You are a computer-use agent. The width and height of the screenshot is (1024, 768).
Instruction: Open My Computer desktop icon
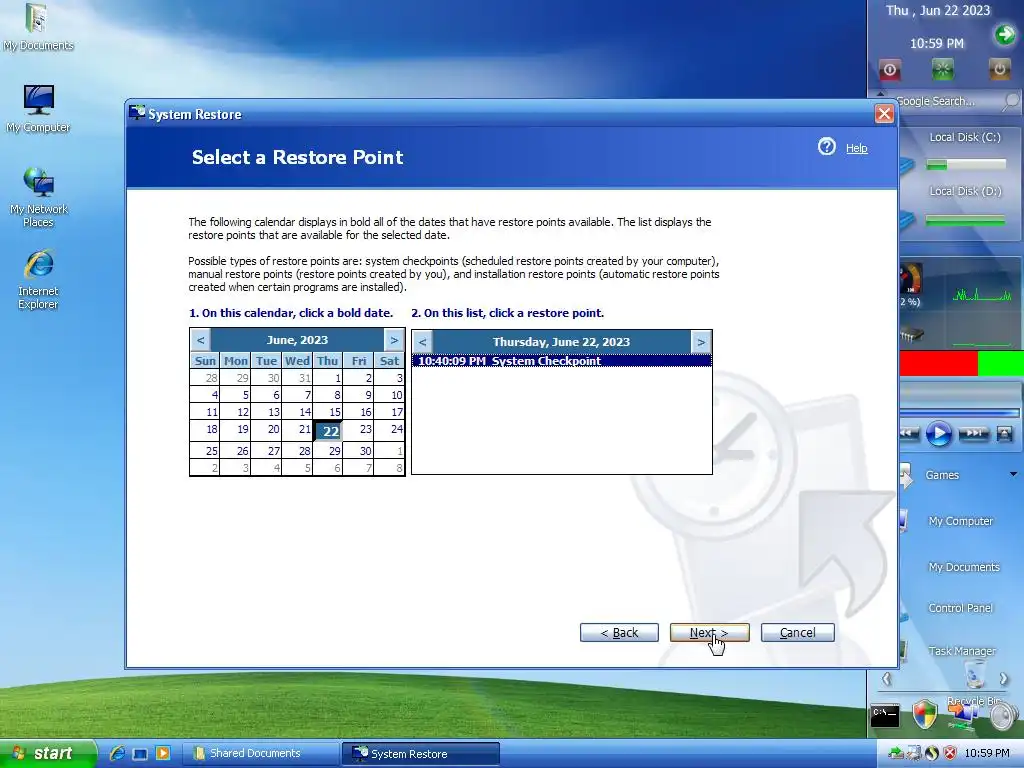[38, 109]
